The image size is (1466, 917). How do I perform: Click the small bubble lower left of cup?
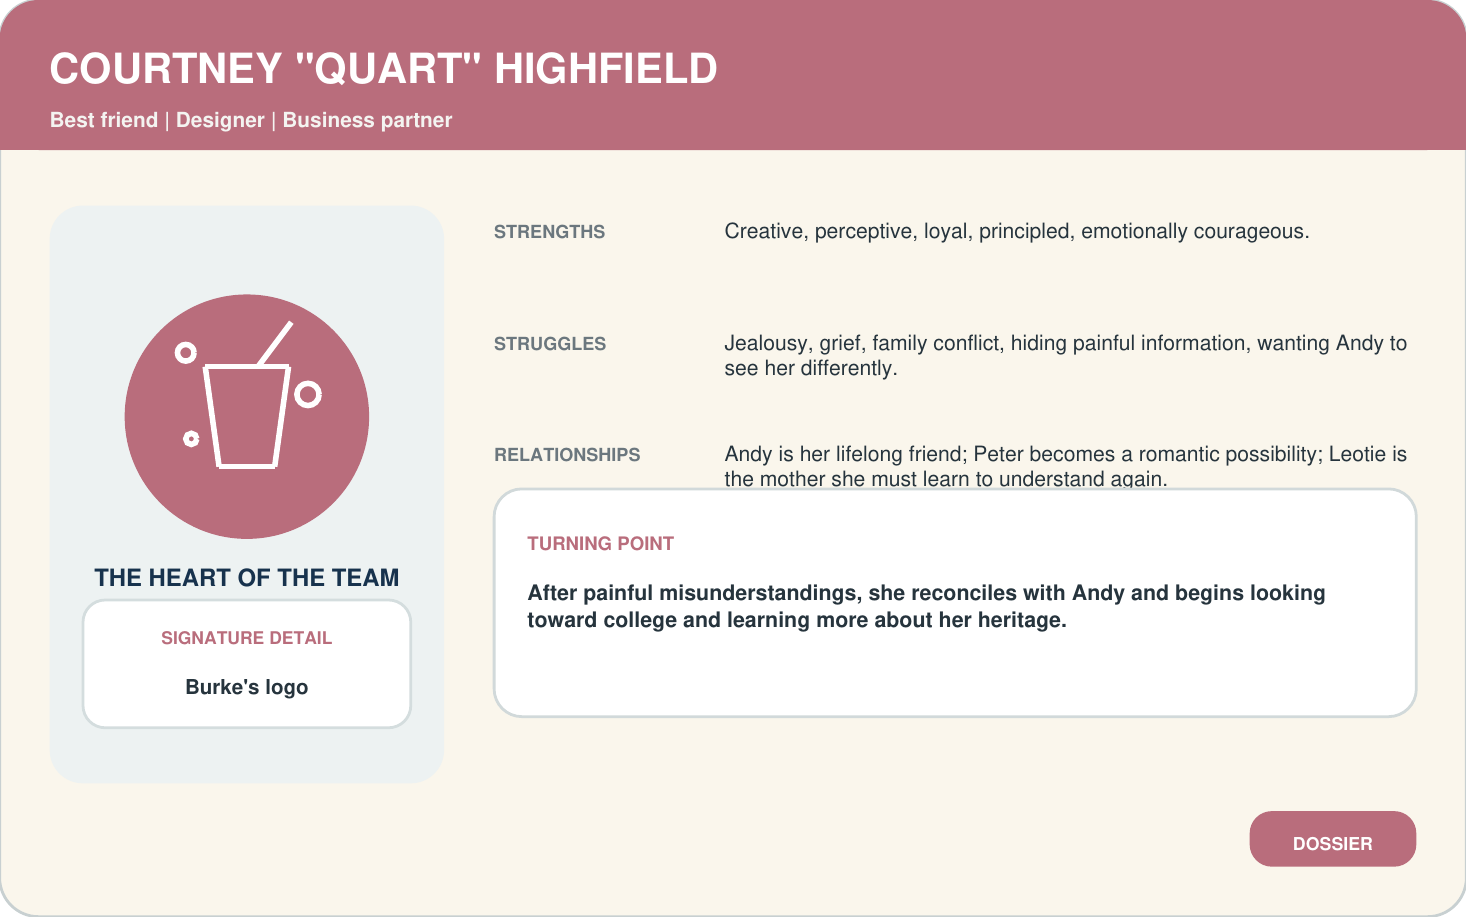pyautogui.click(x=191, y=439)
